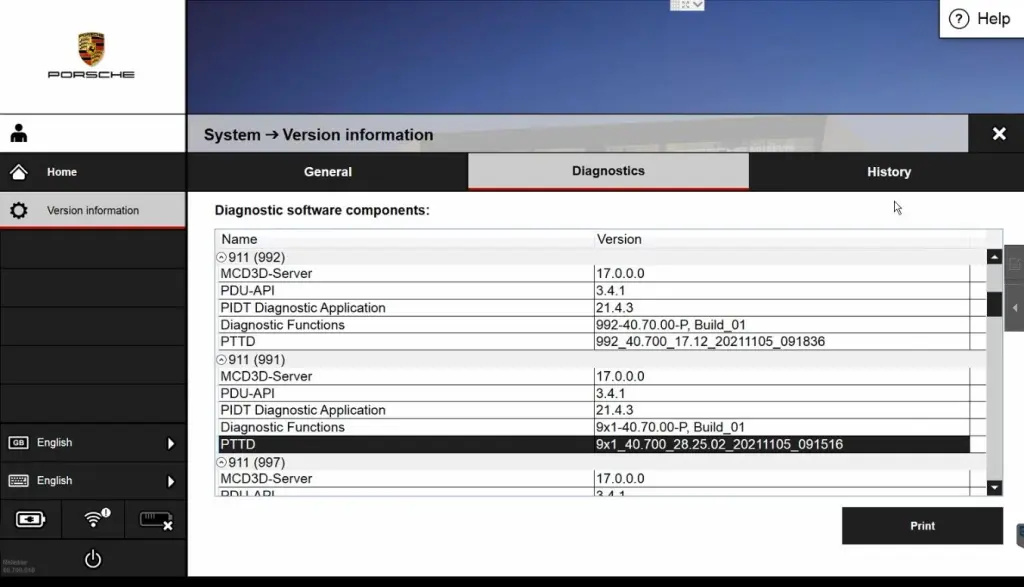This screenshot has height=587, width=1024.
Task: Click the Print button
Action: (x=922, y=526)
